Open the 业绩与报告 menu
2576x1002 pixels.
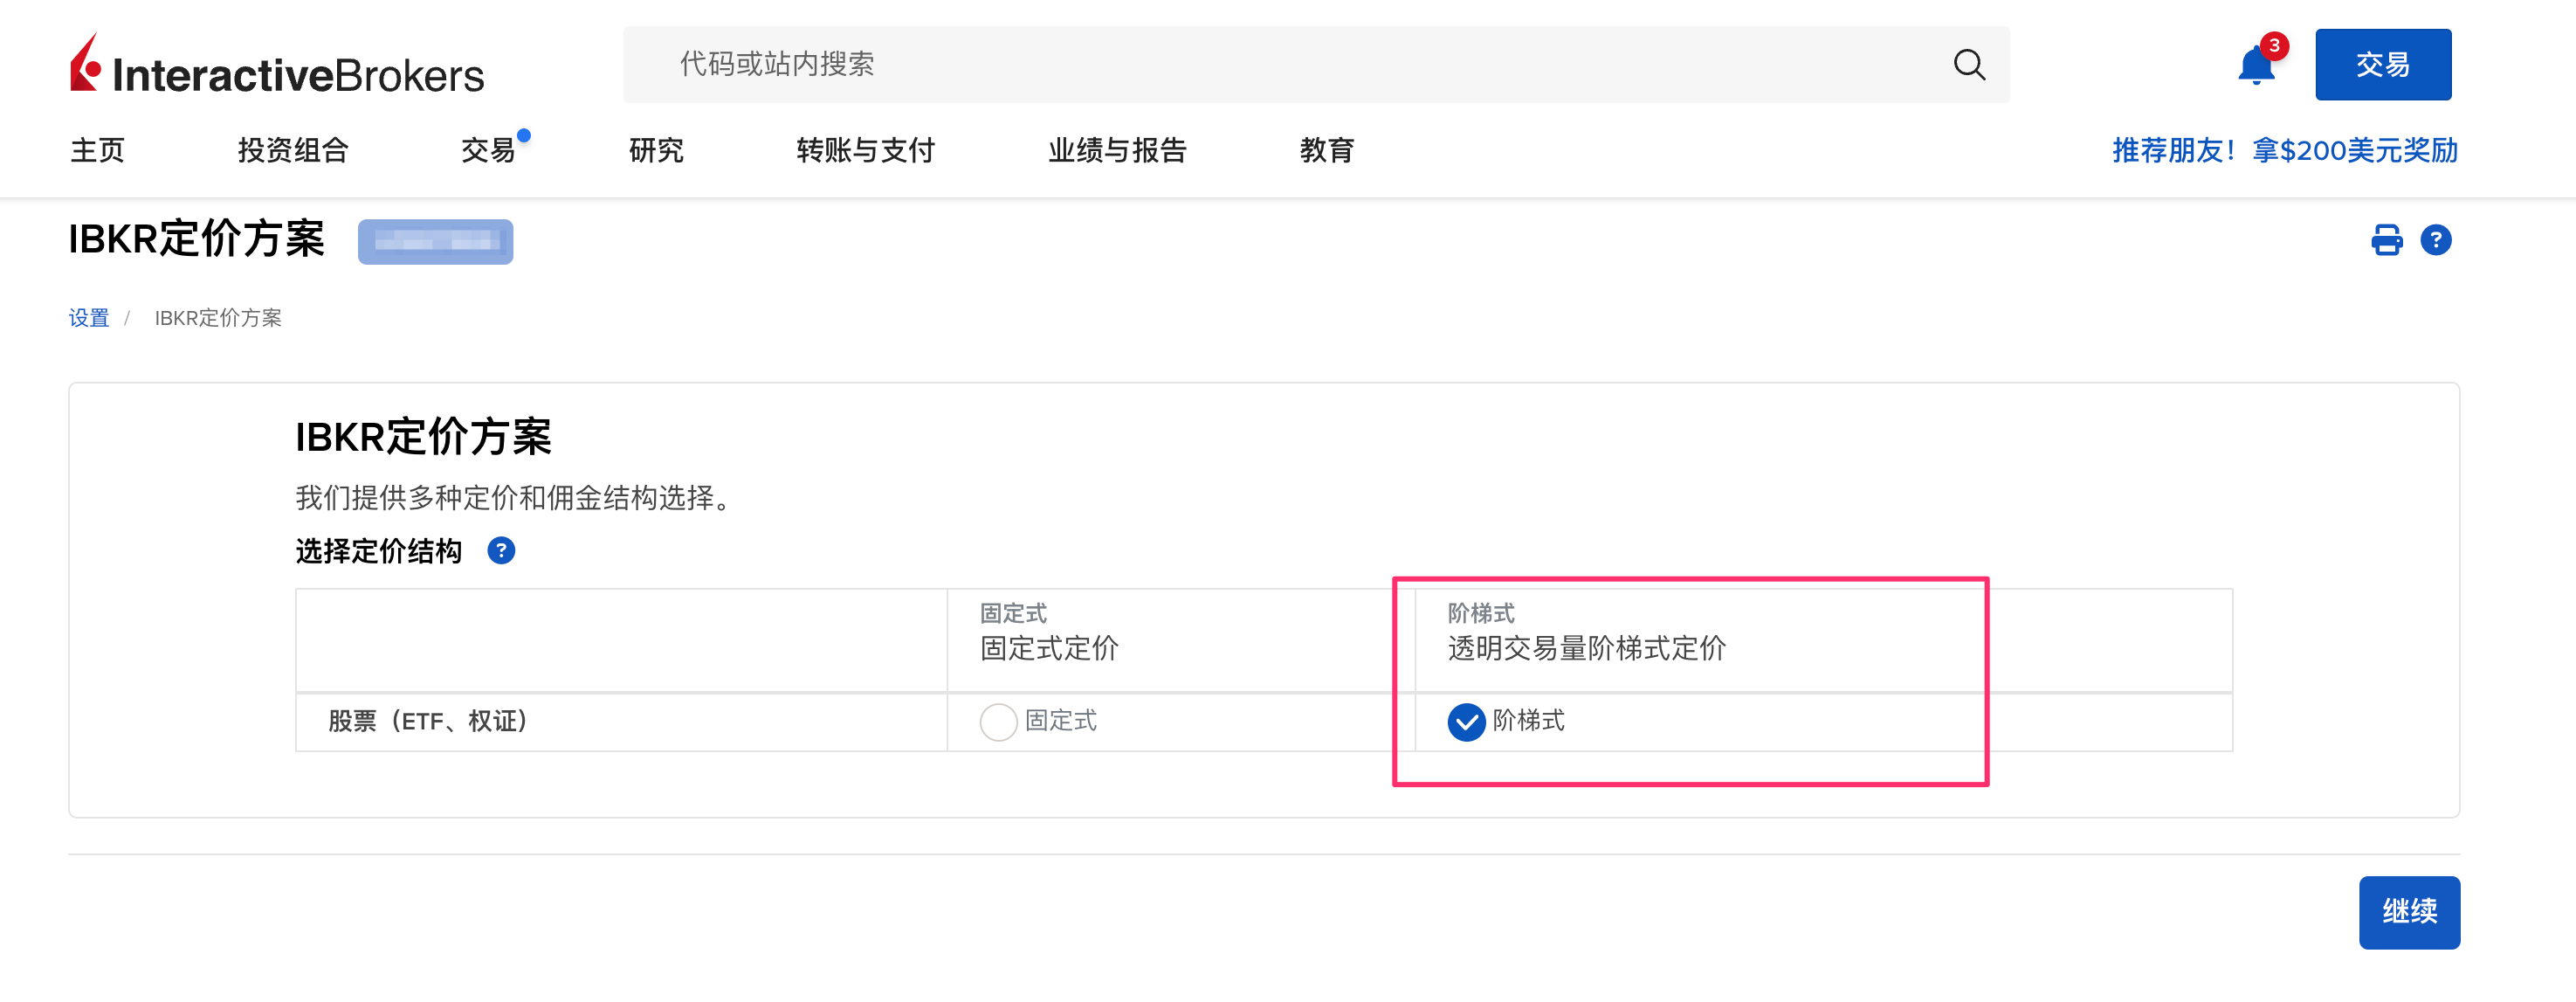tap(1117, 151)
